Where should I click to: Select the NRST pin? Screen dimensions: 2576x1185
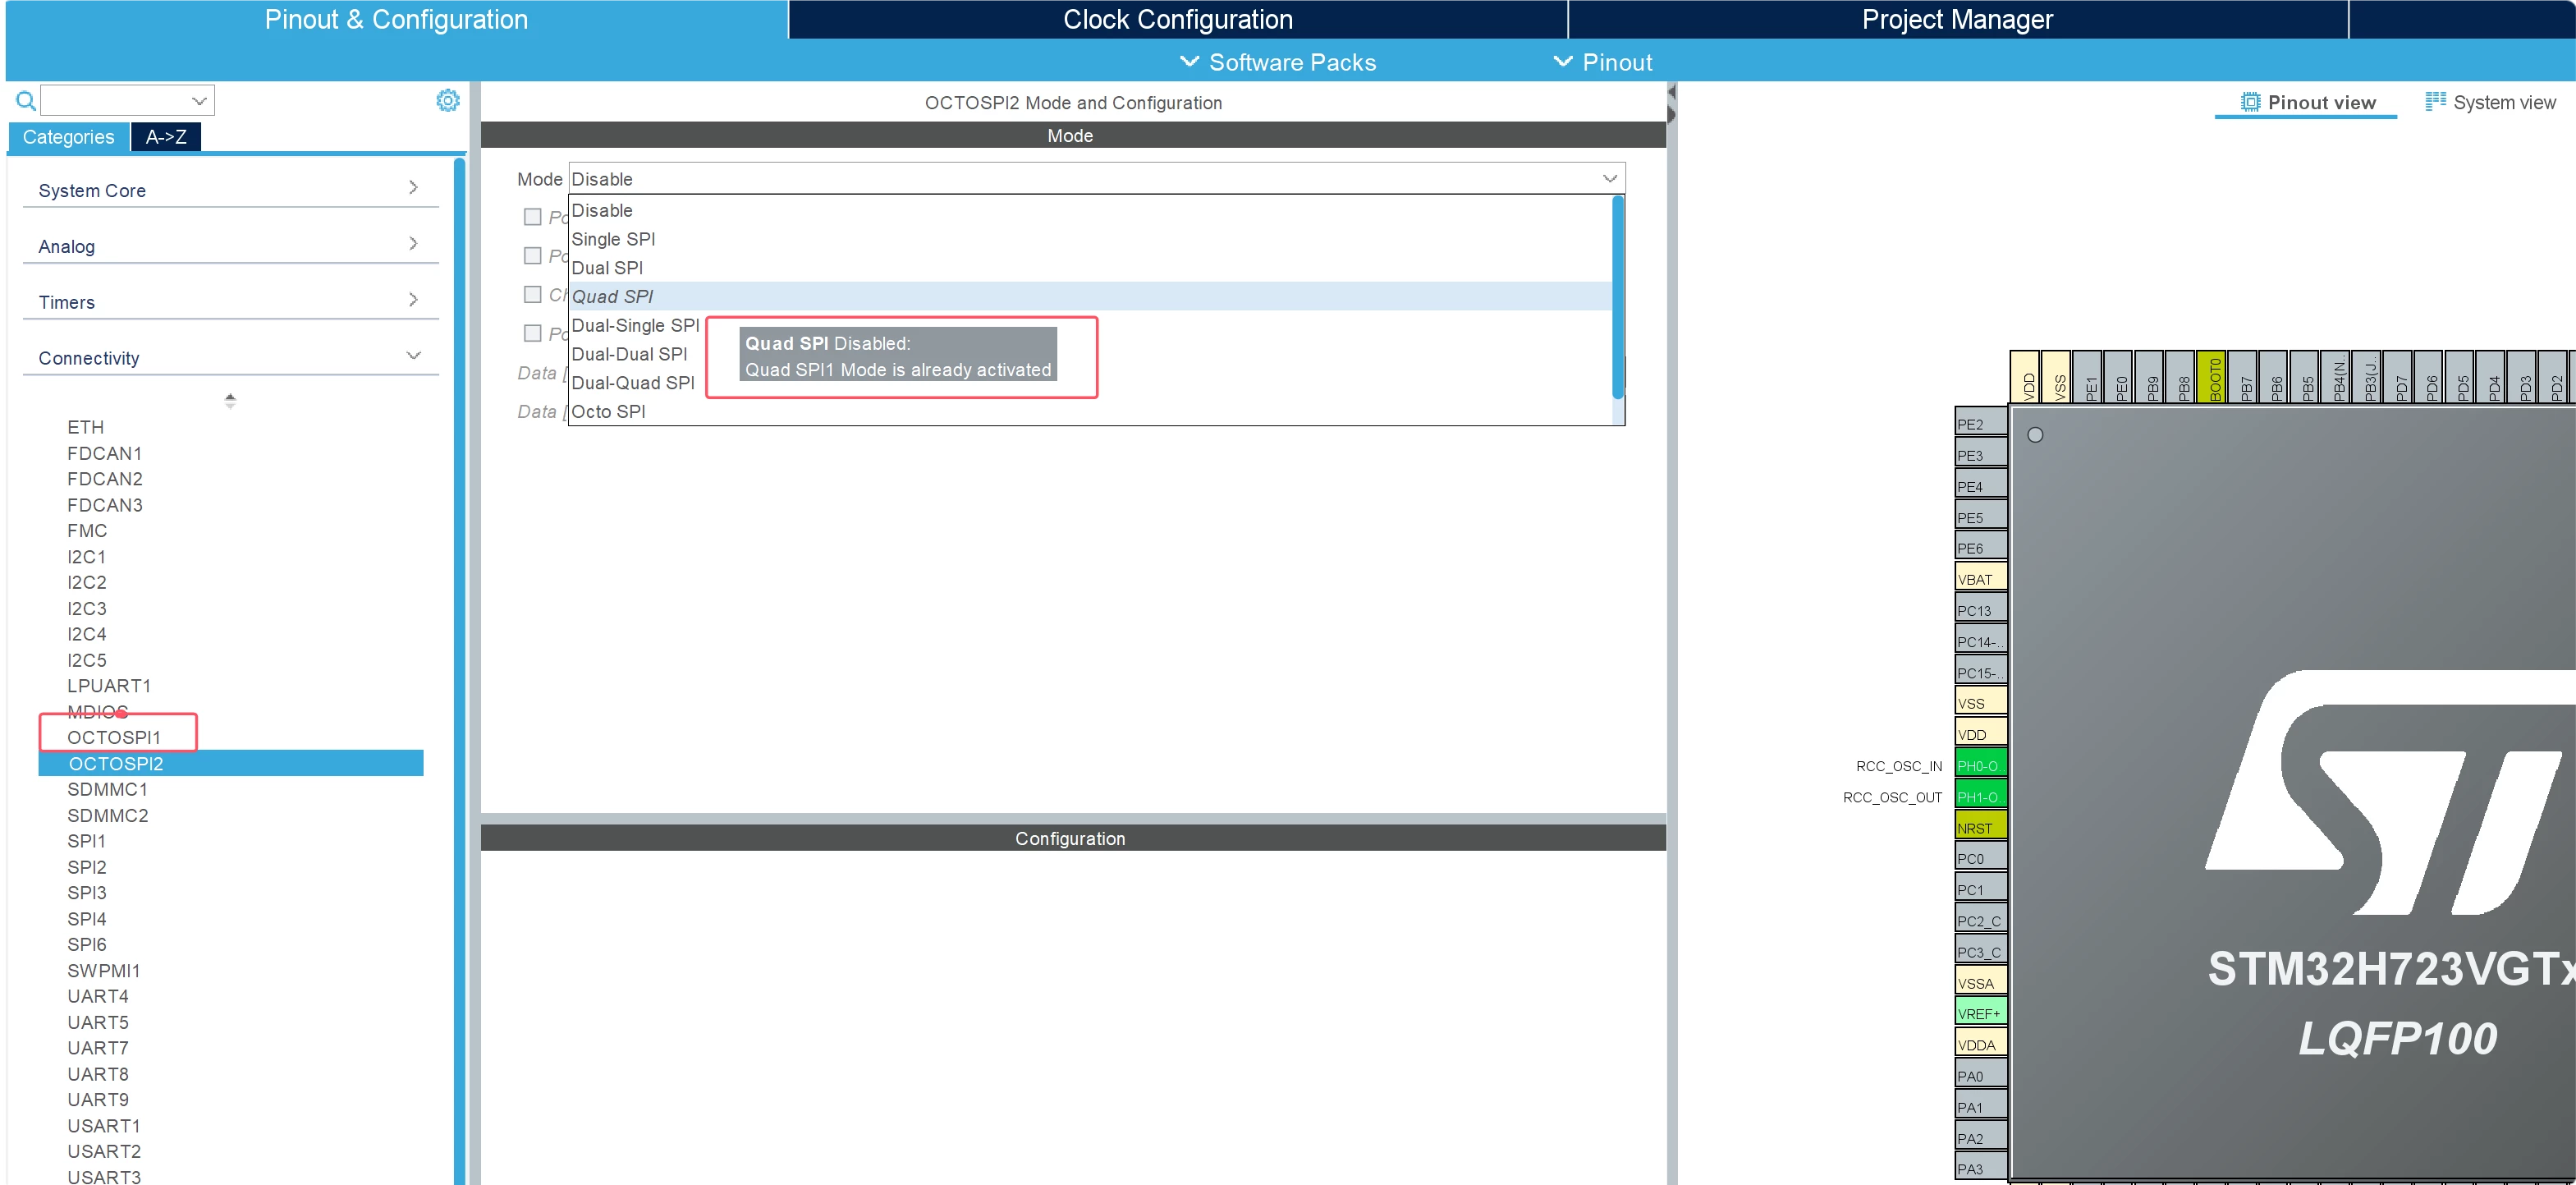pos(1980,827)
